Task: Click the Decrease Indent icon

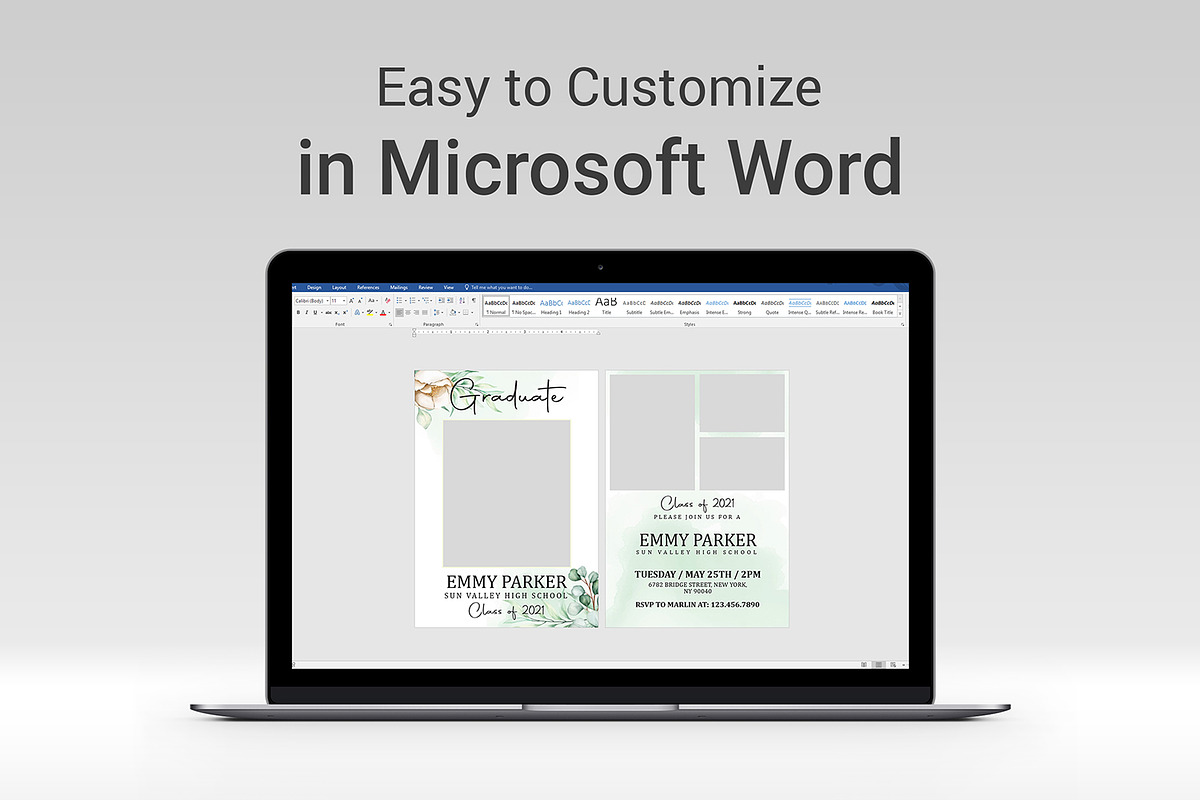Action: tap(441, 301)
